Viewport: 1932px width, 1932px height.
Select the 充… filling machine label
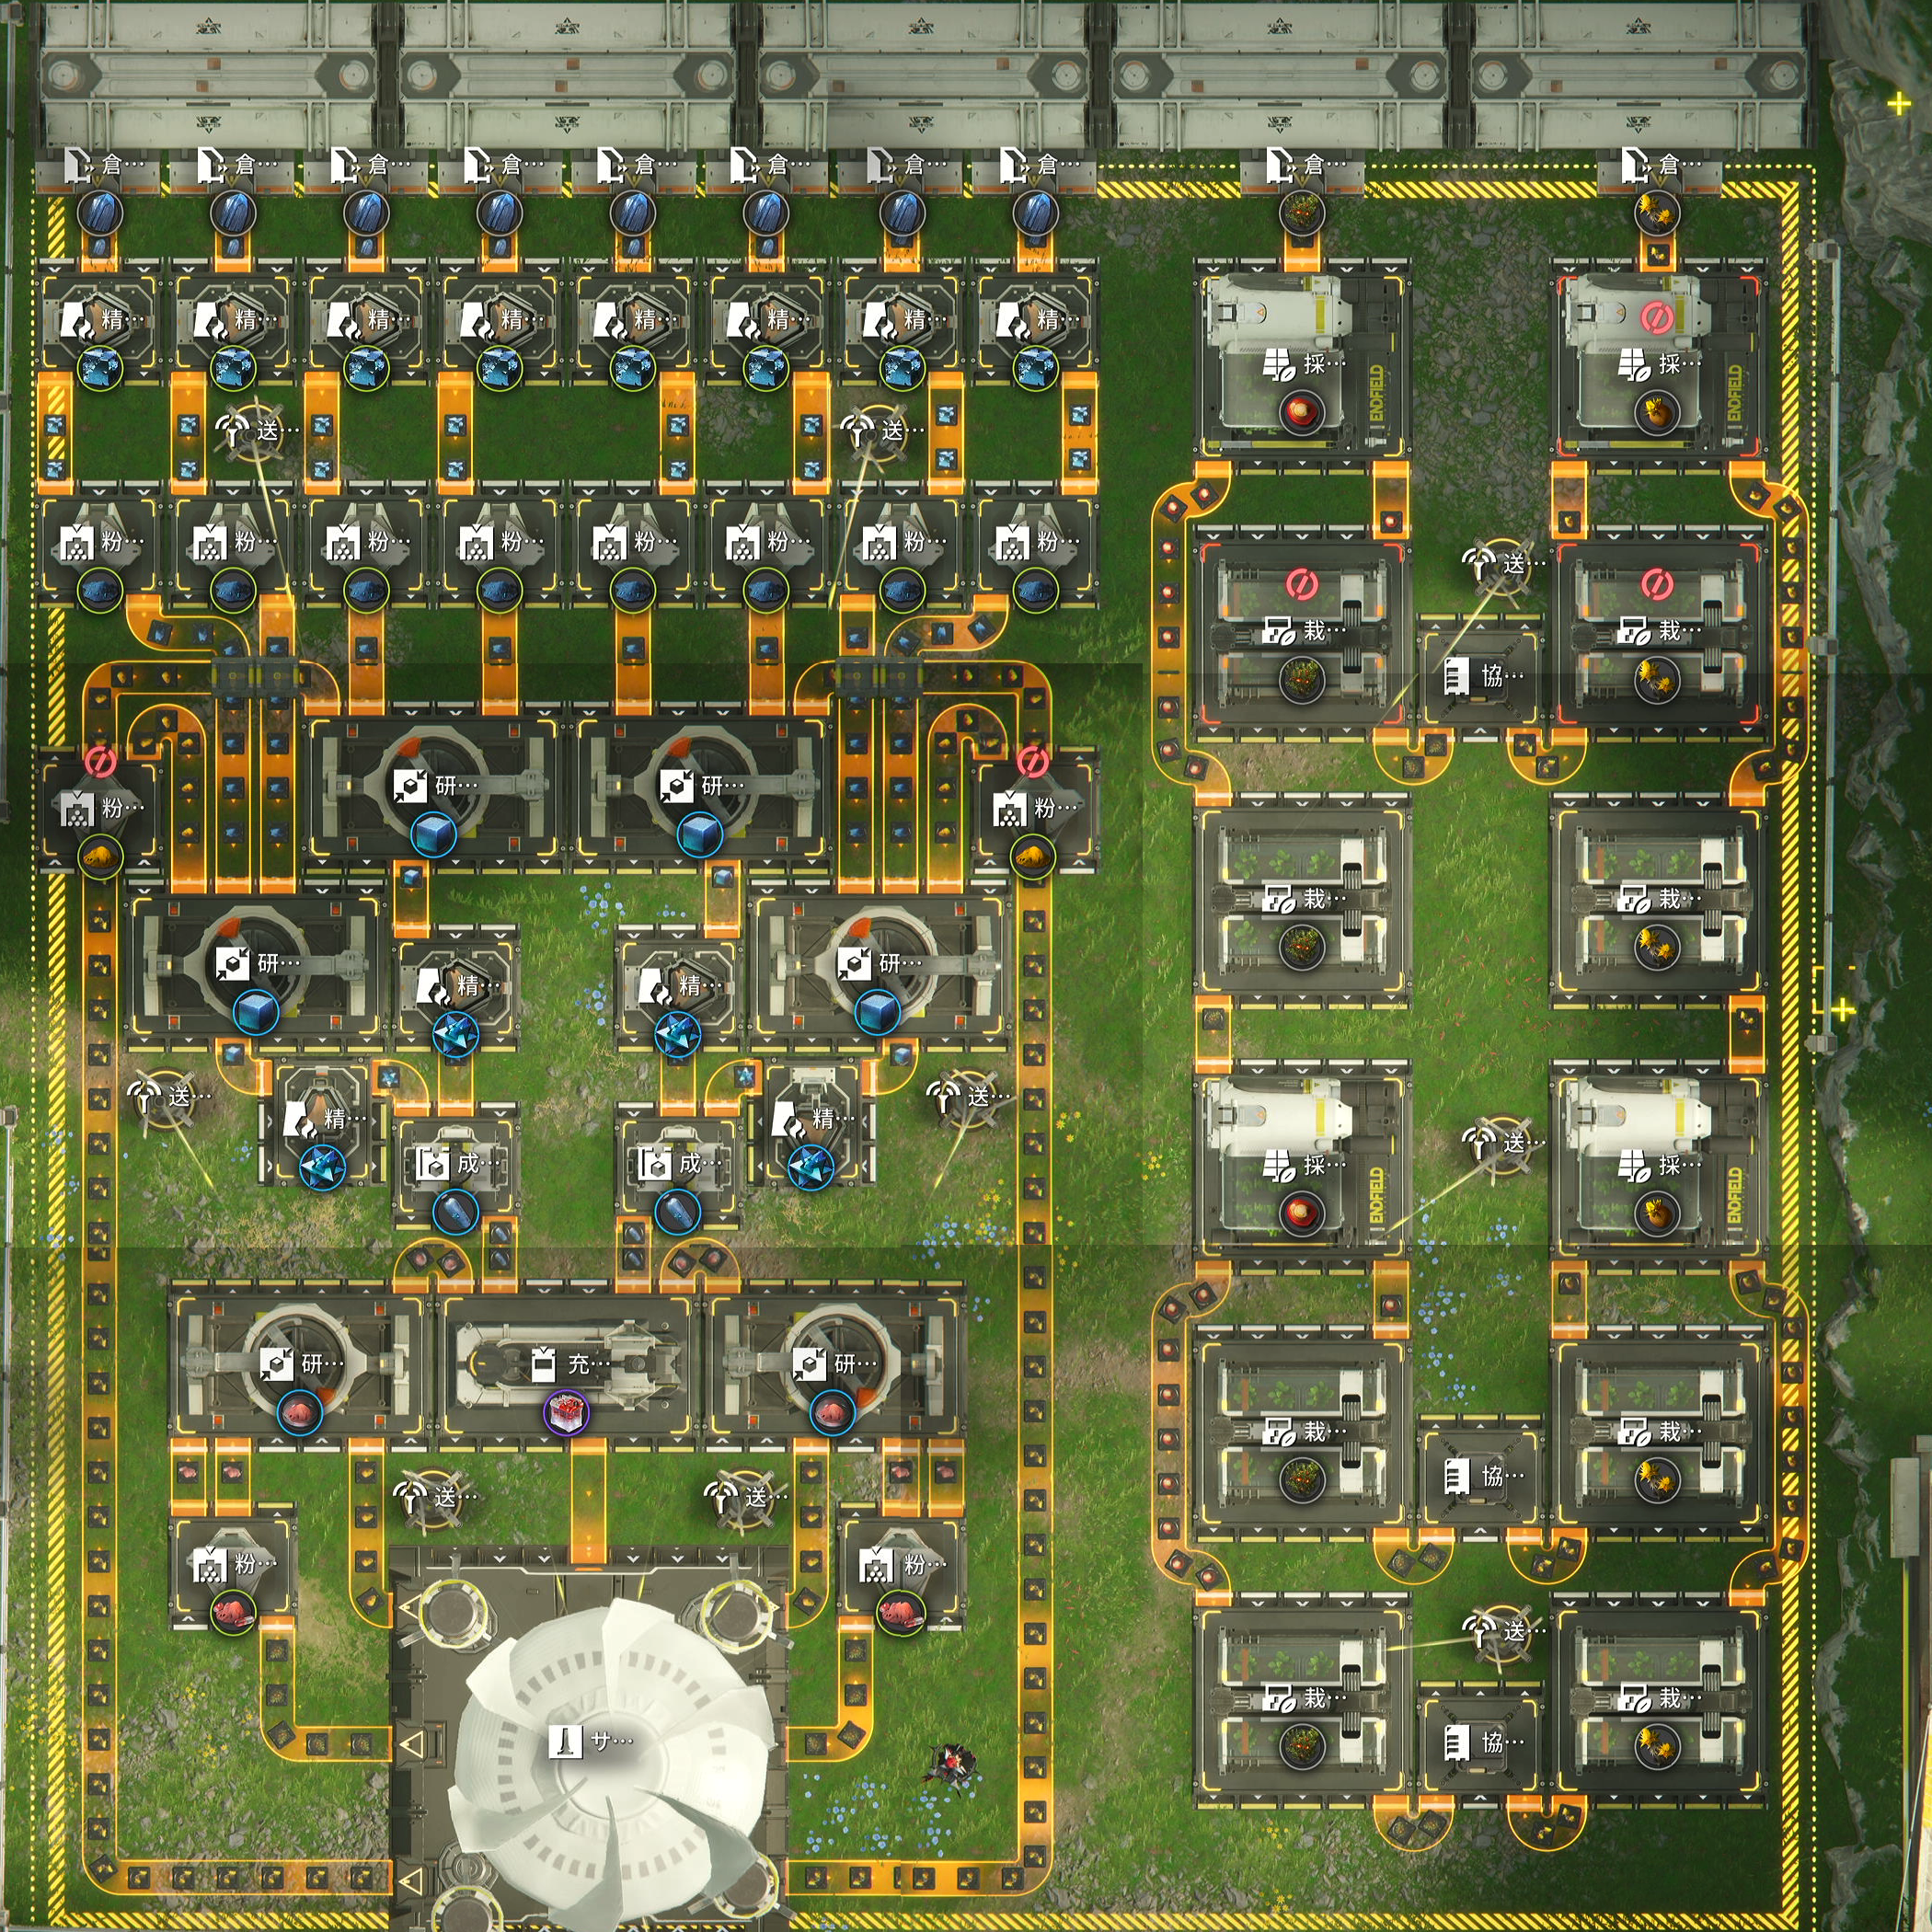coord(575,1363)
